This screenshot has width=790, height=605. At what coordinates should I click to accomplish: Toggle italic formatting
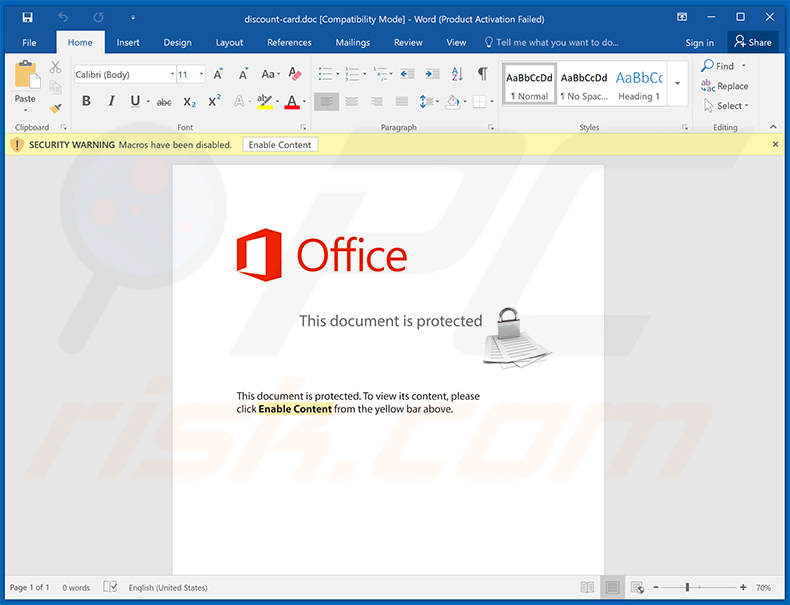coord(111,101)
